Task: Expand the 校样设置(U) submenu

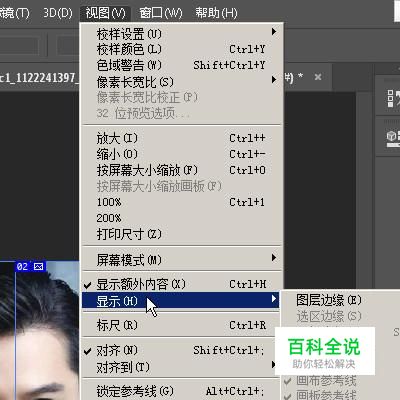Action: 182,34
